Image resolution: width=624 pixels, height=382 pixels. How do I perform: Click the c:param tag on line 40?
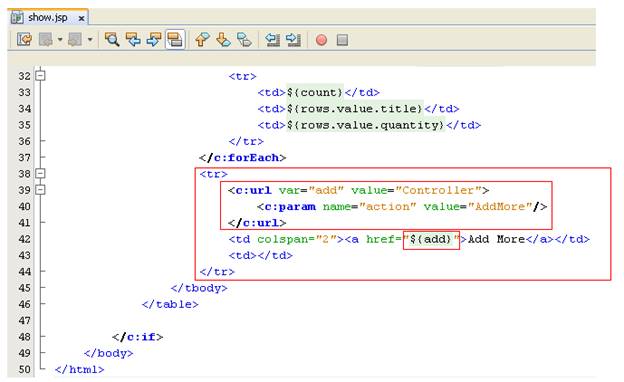287,207
